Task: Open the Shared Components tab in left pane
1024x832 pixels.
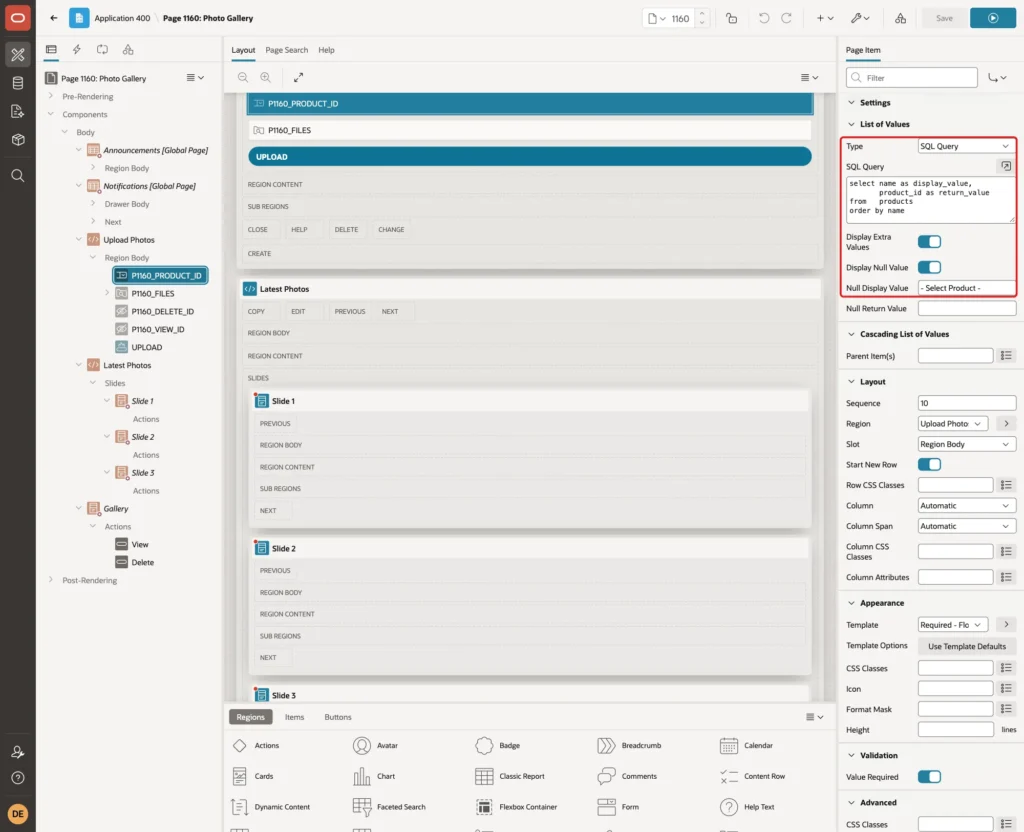Action: pyautogui.click(x=128, y=50)
